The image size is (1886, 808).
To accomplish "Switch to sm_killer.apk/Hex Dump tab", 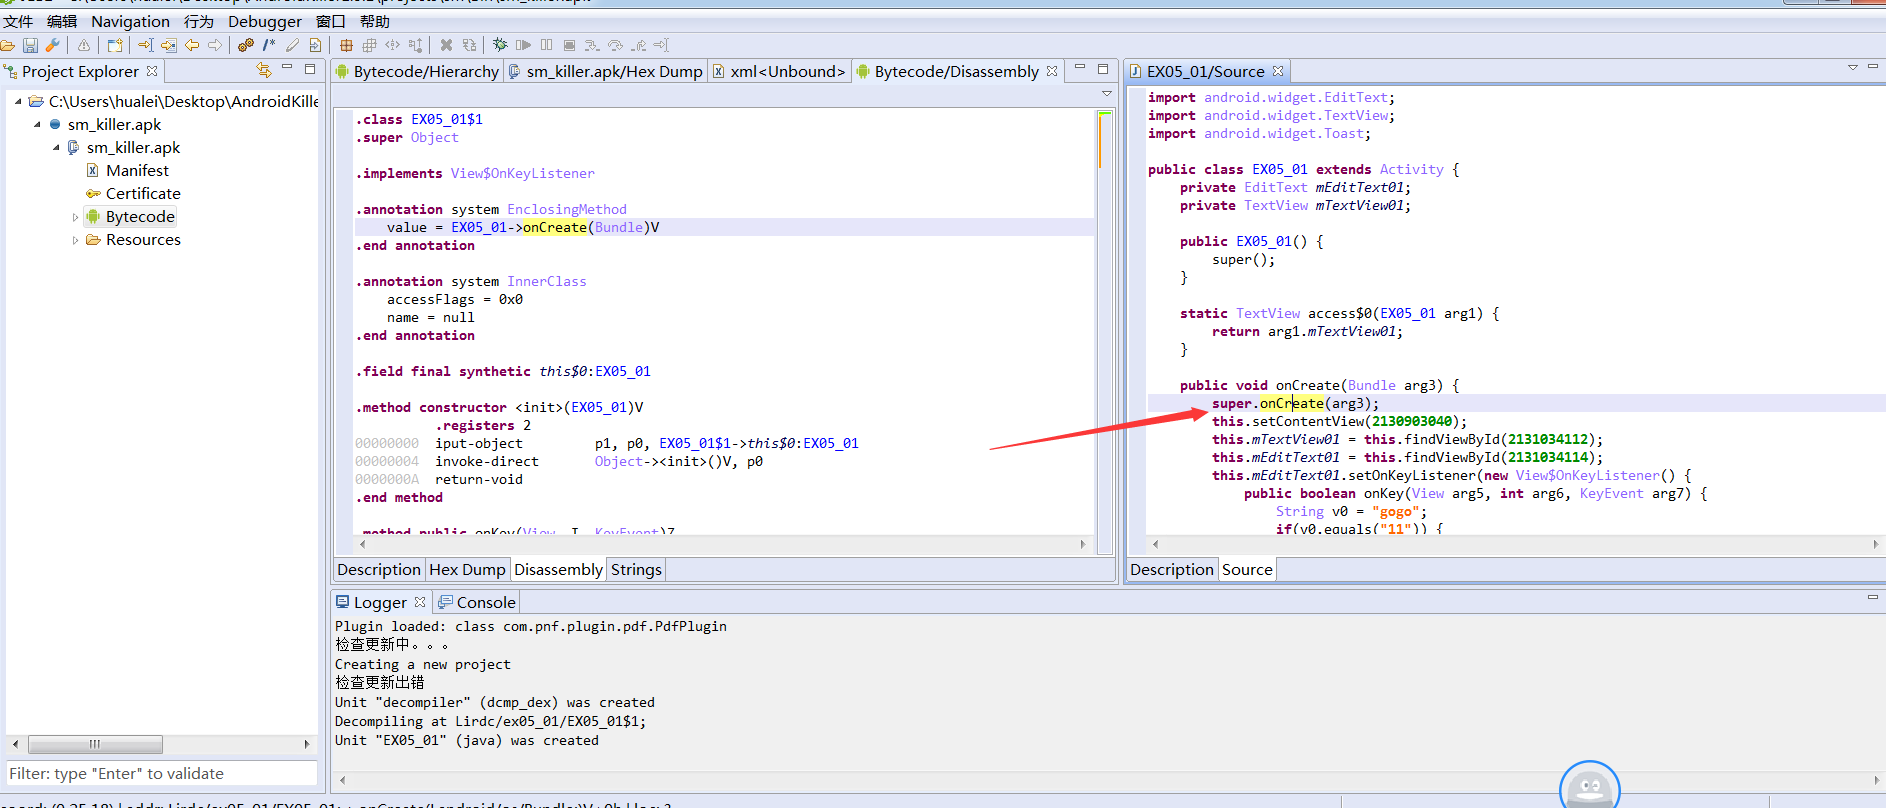I will click(x=605, y=71).
